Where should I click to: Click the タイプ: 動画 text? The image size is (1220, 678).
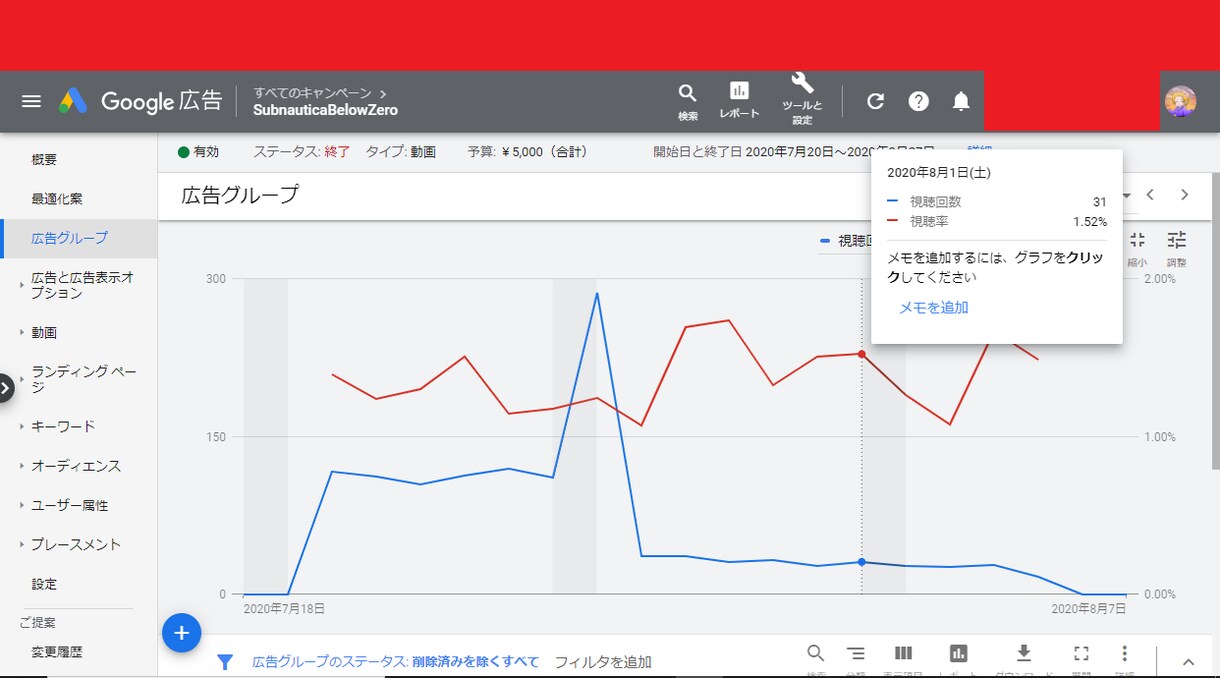coord(401,152)
